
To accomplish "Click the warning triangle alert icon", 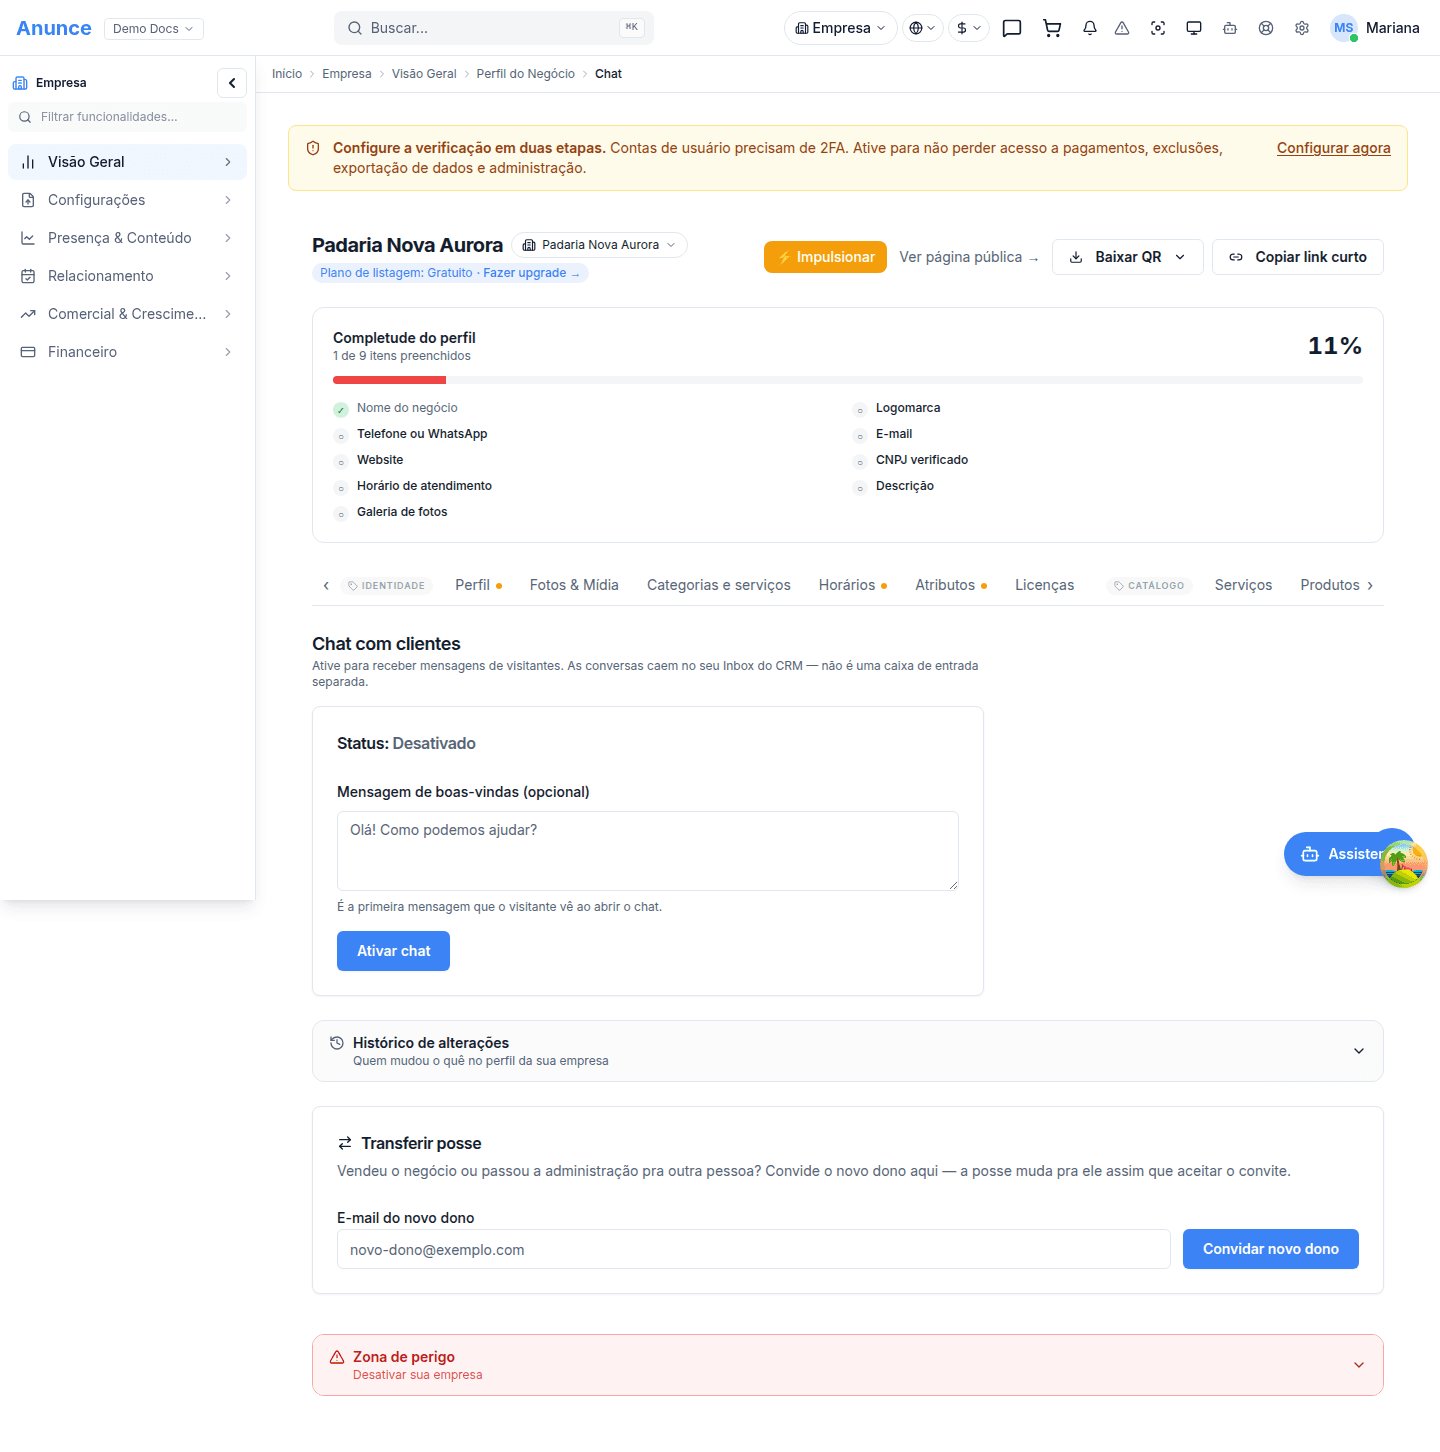I will tap(1122, 28).
